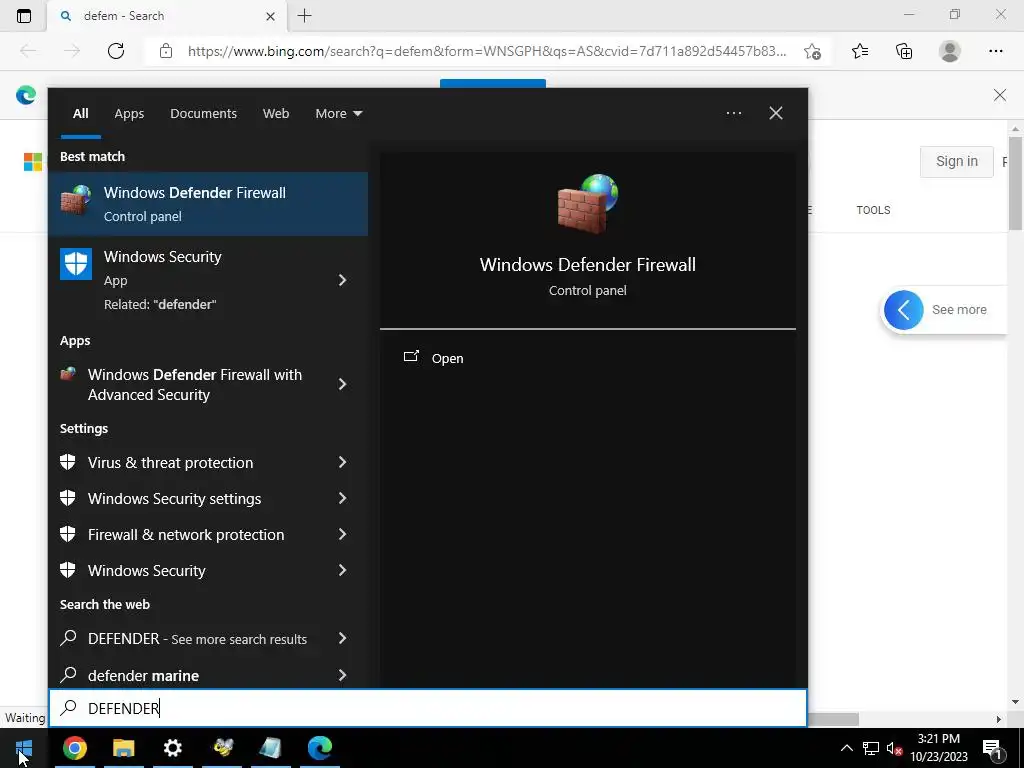Click the Windows Security shield icon
Image resolution: width=1024 pixels, height=768 pixels.
coord(76,264)
